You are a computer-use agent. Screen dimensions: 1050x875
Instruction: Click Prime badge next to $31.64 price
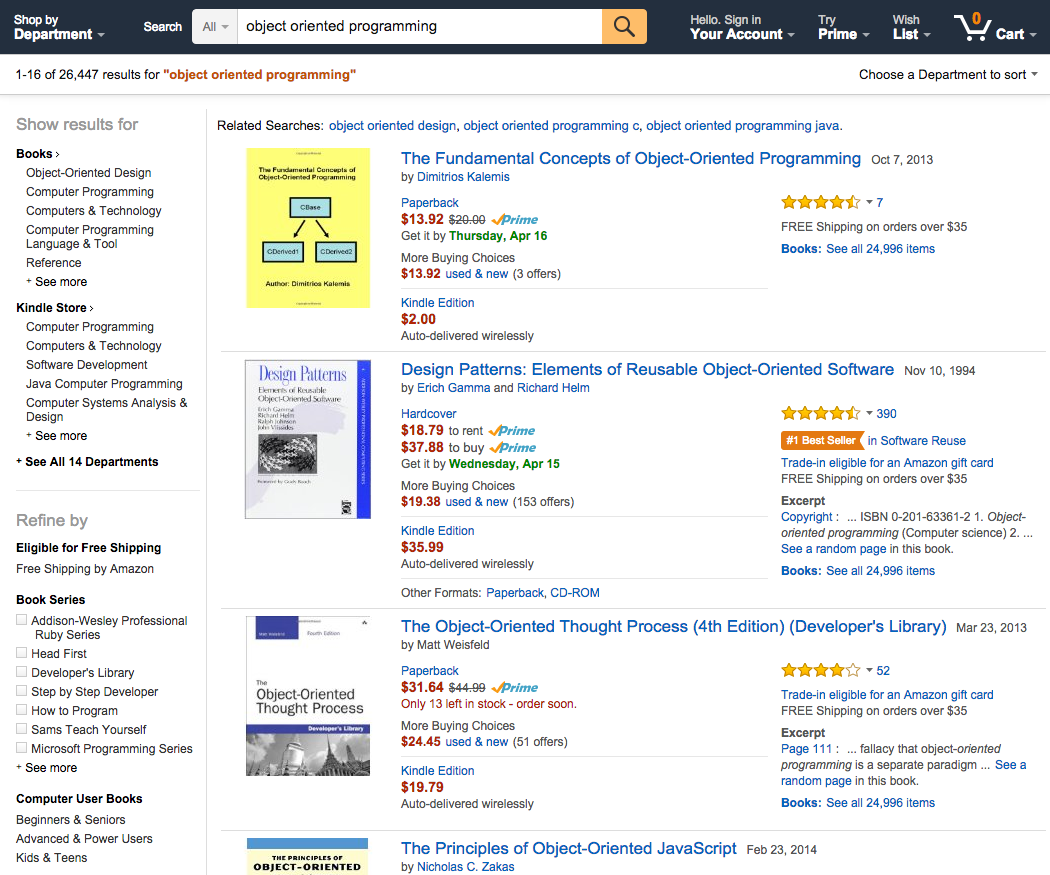coord(514,688)
